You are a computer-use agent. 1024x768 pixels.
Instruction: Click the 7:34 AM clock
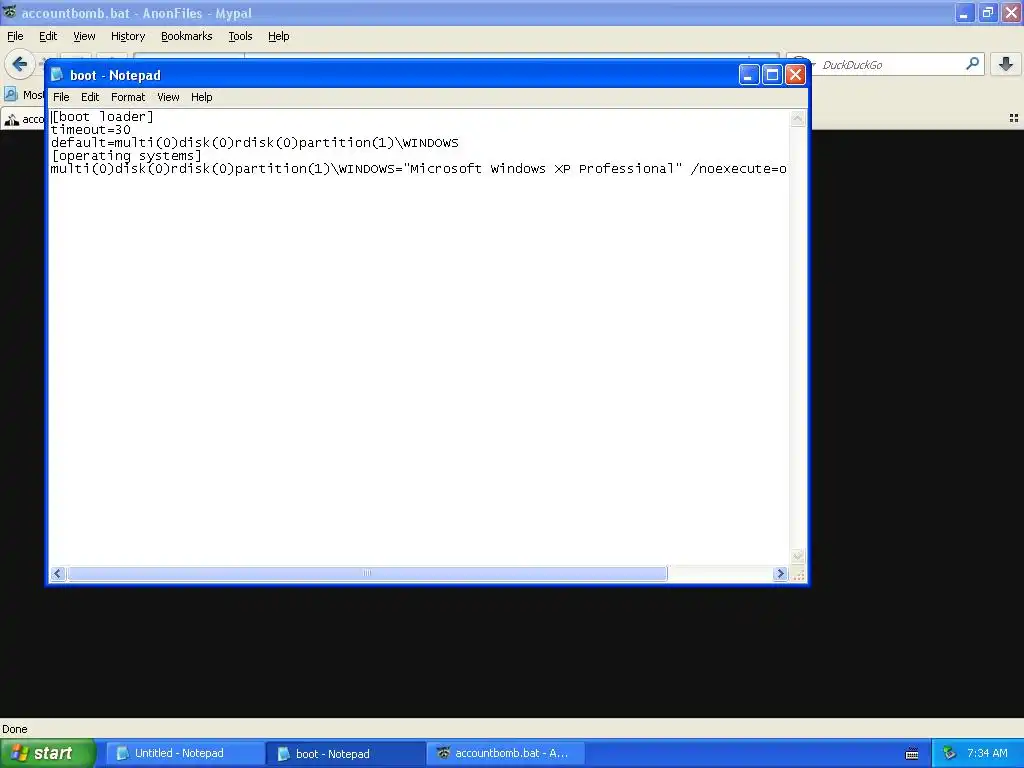click(x=987, y=753)
